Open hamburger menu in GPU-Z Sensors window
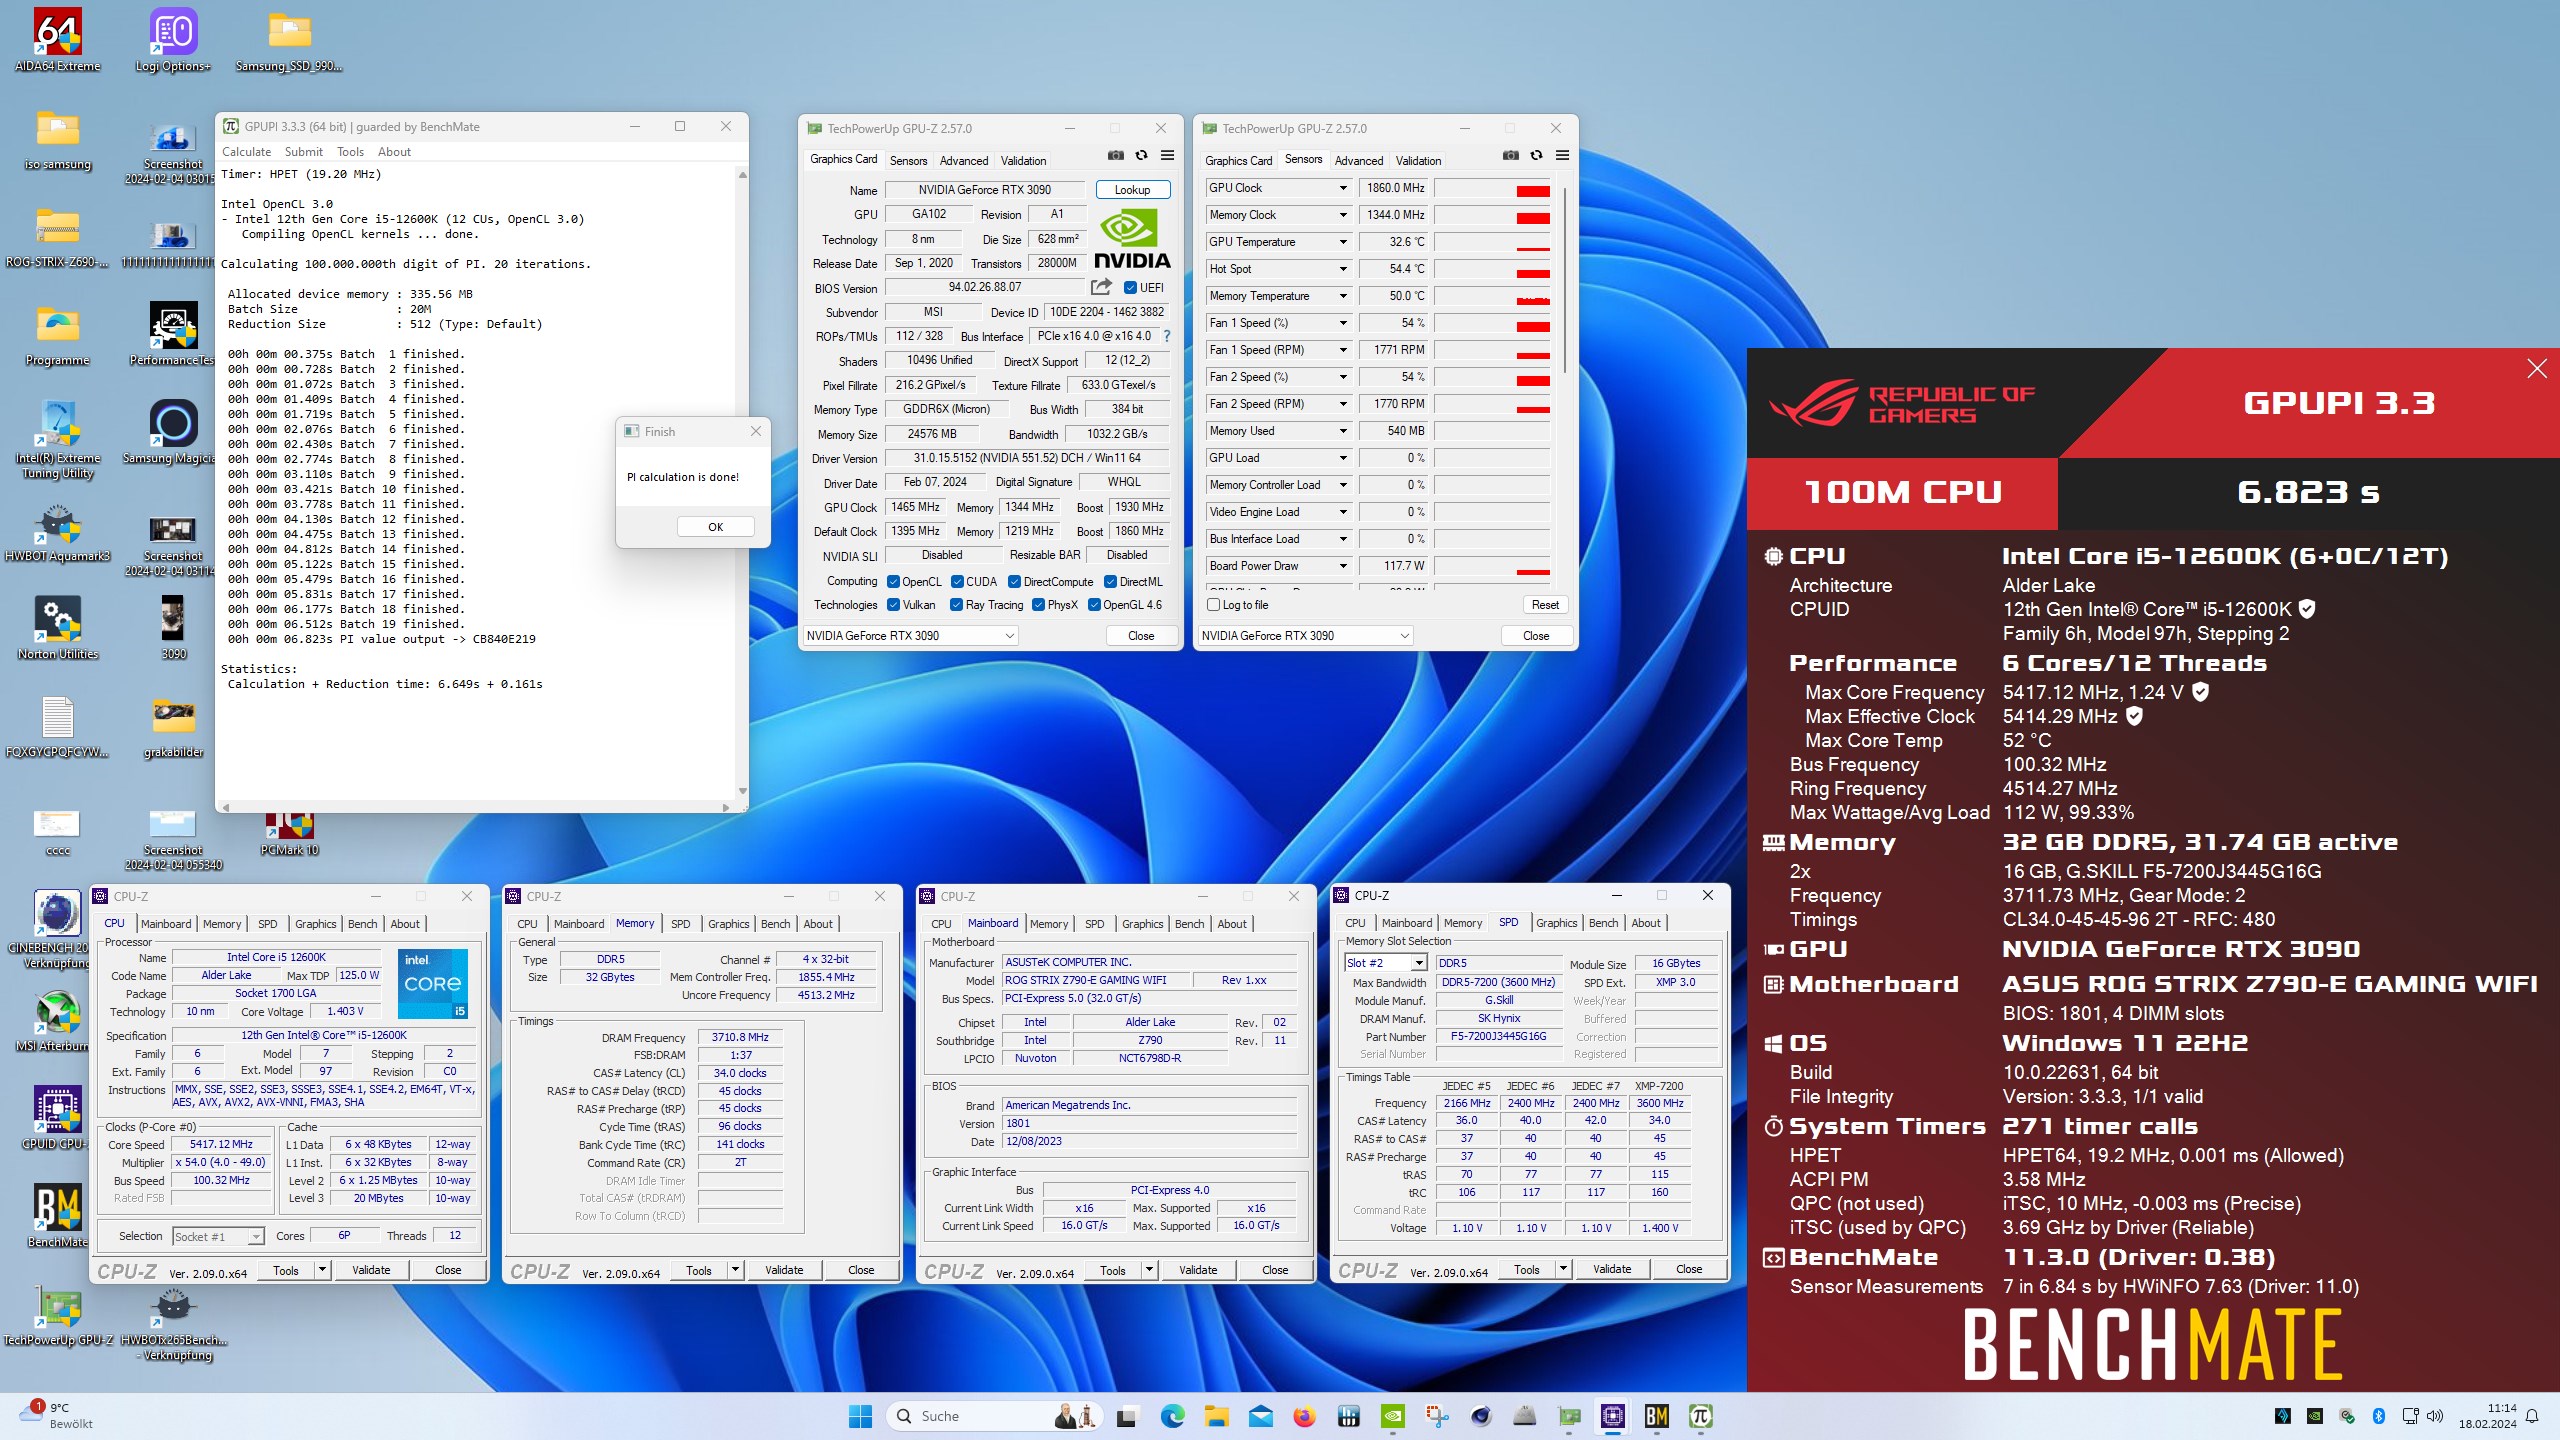 click(1562, 155)
